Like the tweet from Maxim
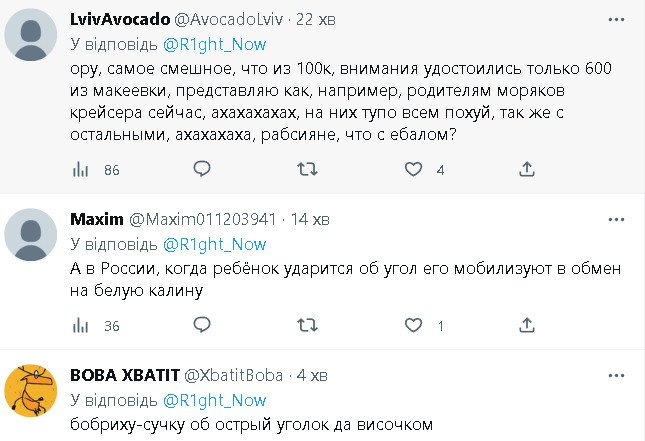Viewport: 645px width, 441px height. click(x=413, y=325)
